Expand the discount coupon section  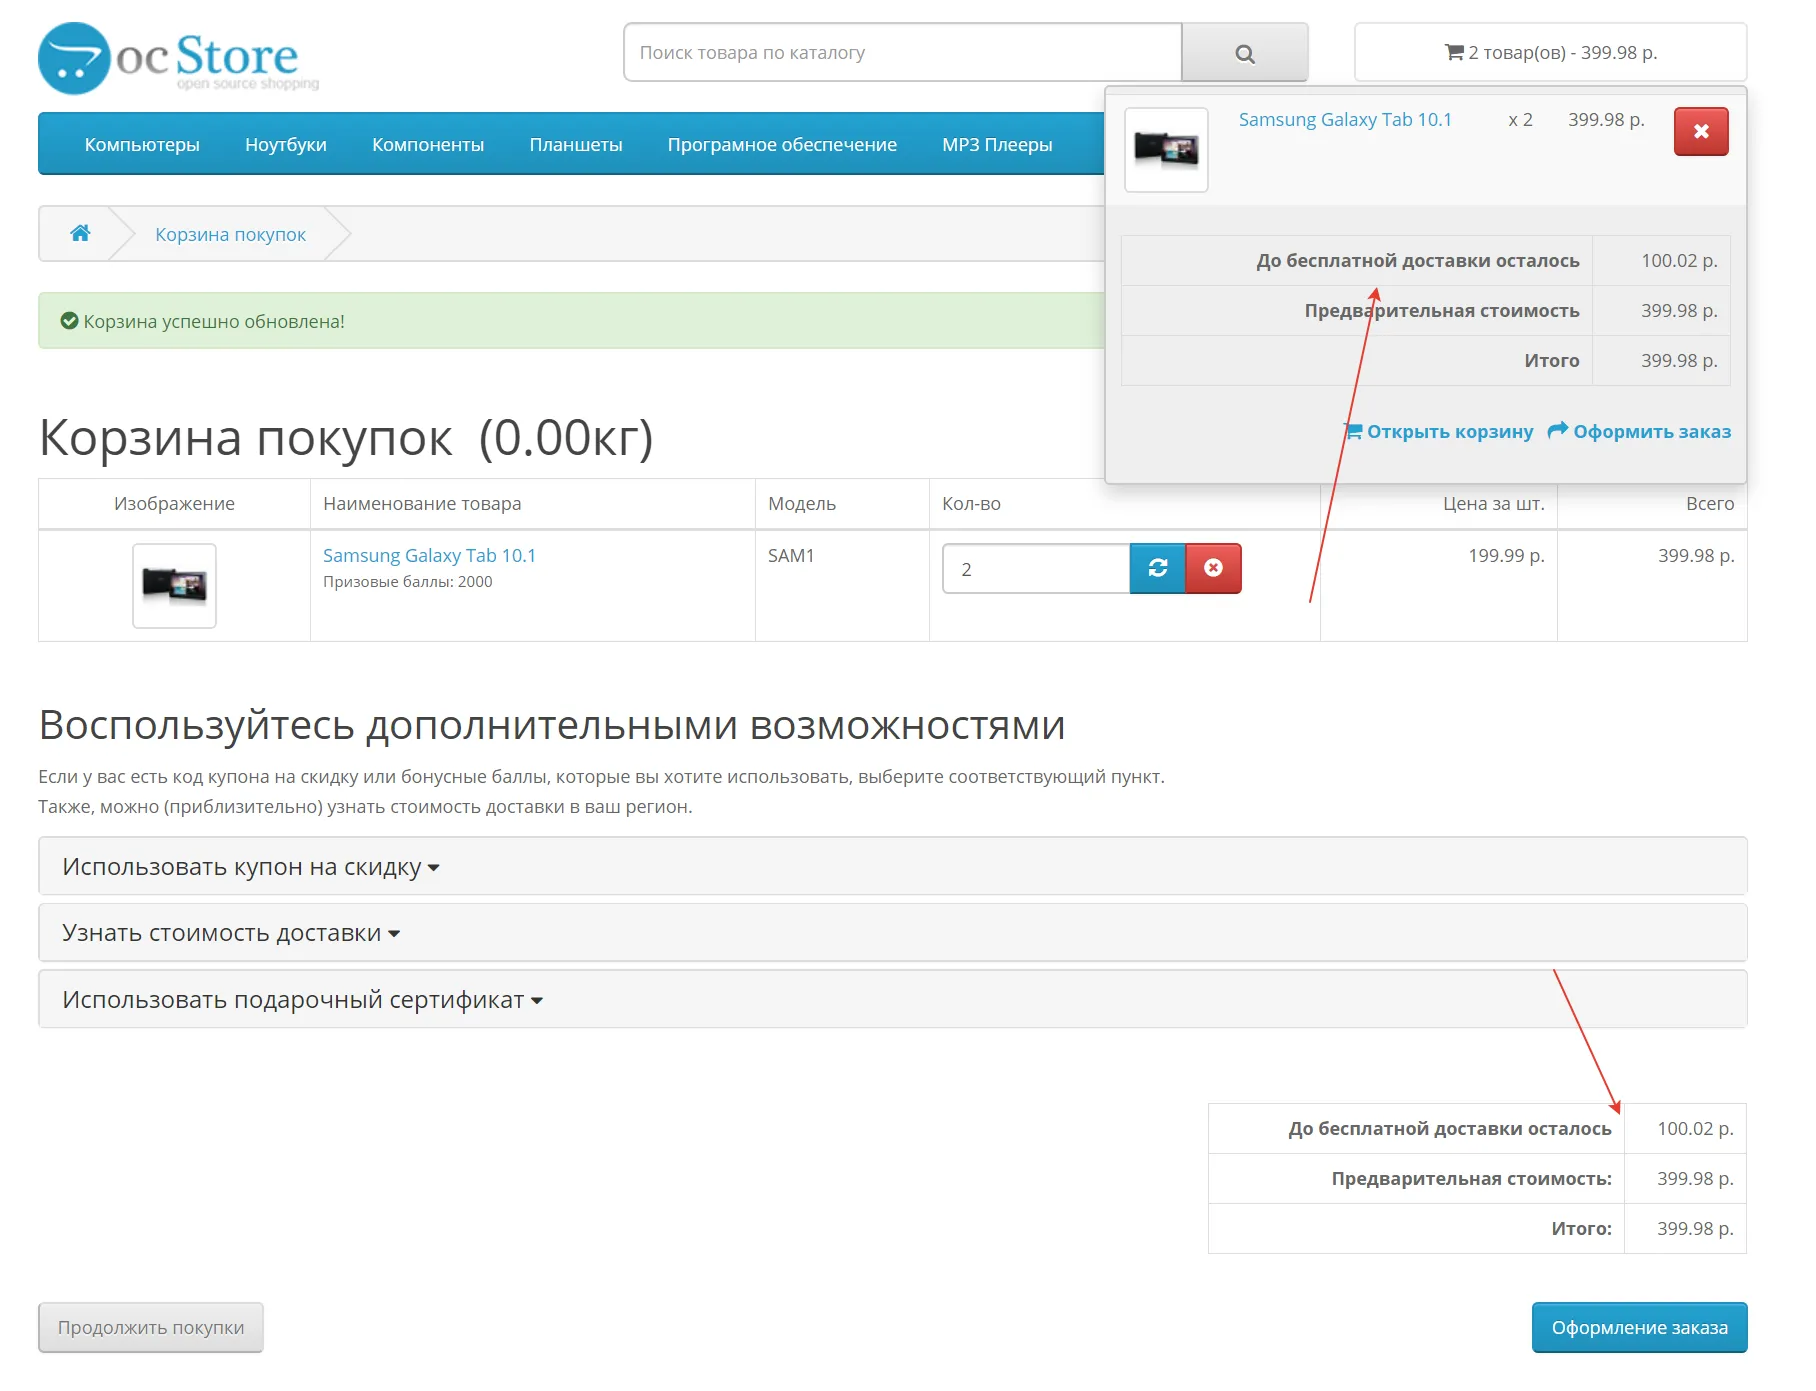(250, 866)
